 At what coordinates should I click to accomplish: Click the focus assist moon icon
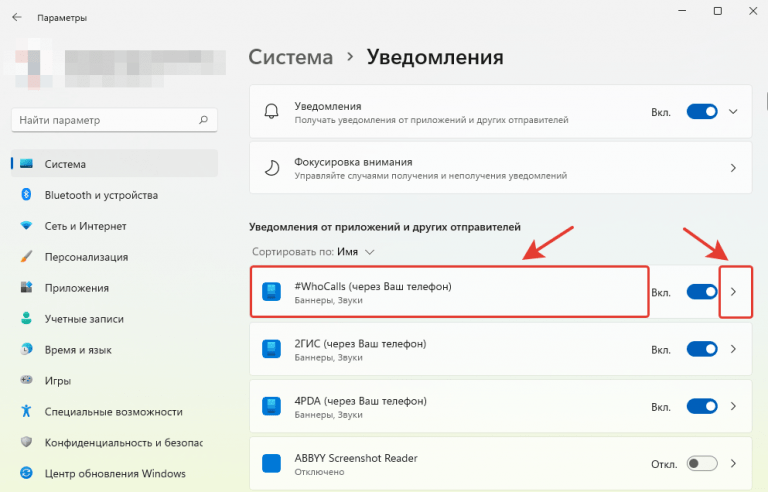(x=271, y=168)
